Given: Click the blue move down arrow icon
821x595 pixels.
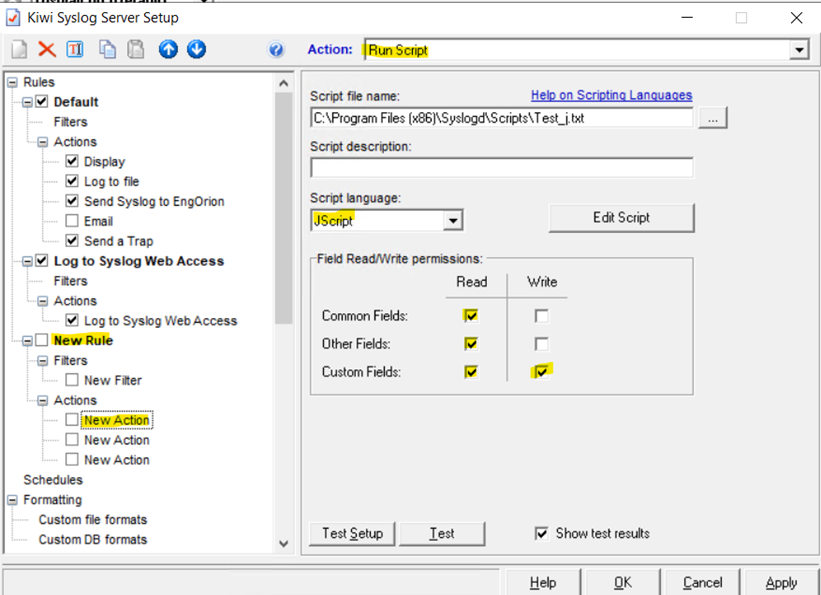Looking at the screenshot, I should (196, 49).
